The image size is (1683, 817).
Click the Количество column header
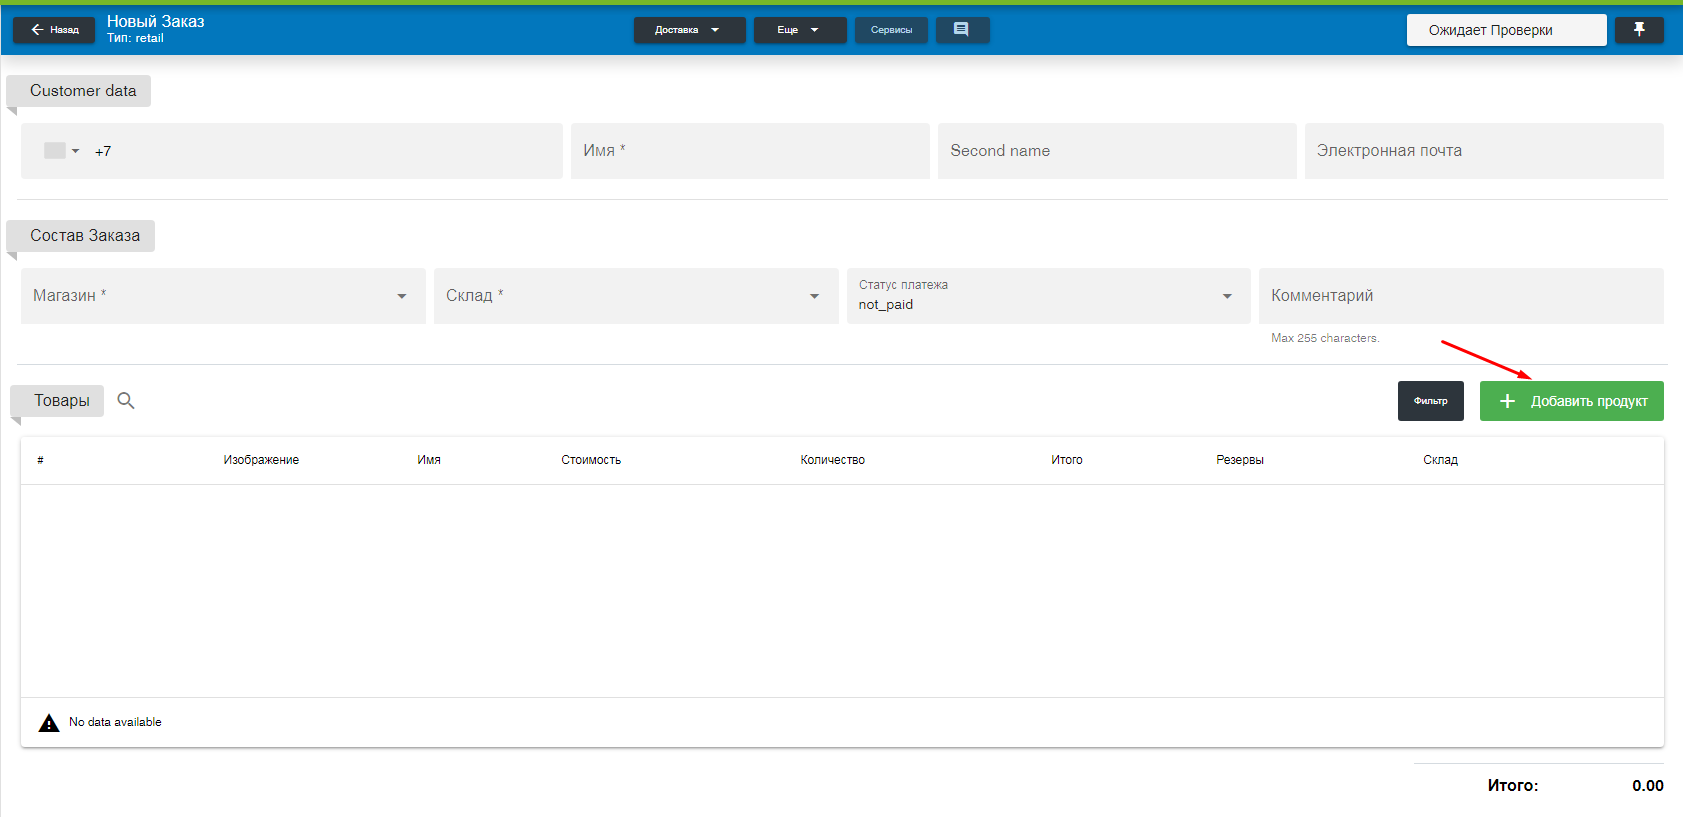pos(832,460)
